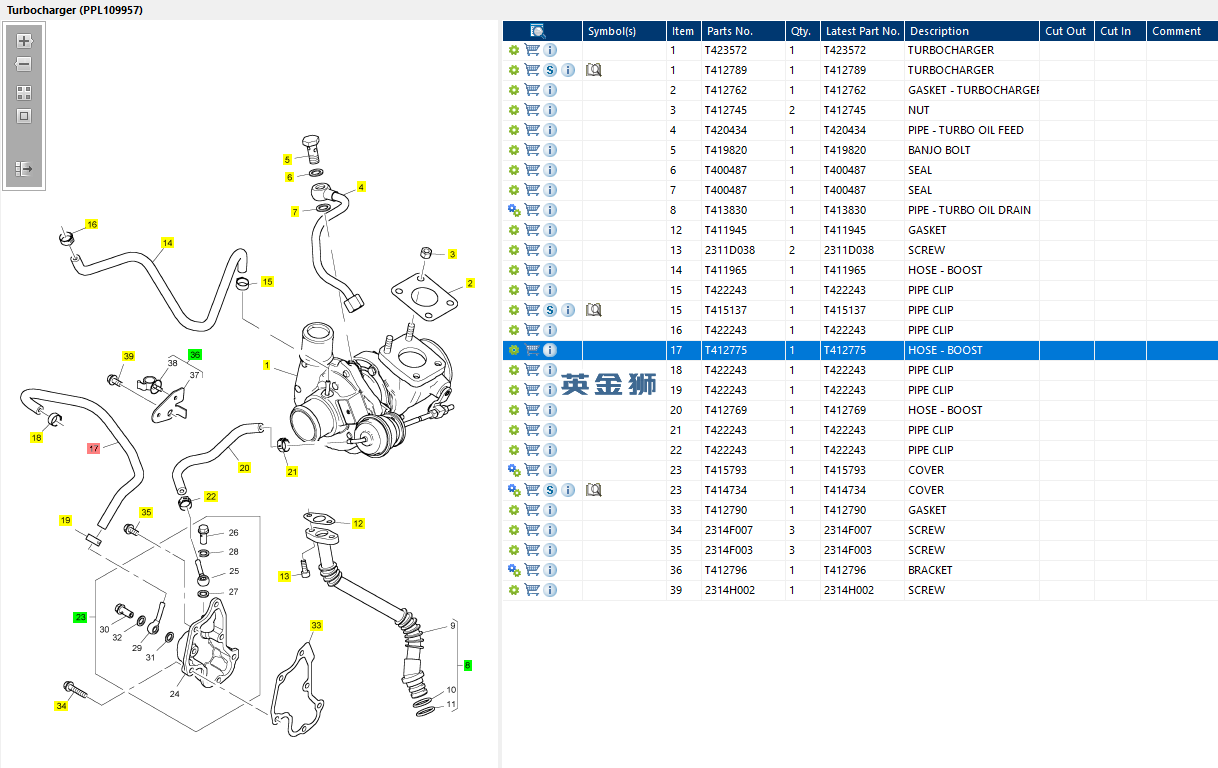Open info for HOSE - BOOST T411965
Image resolution: width=1218 pixels, height=768 pixels.
(x=550, y=270)
